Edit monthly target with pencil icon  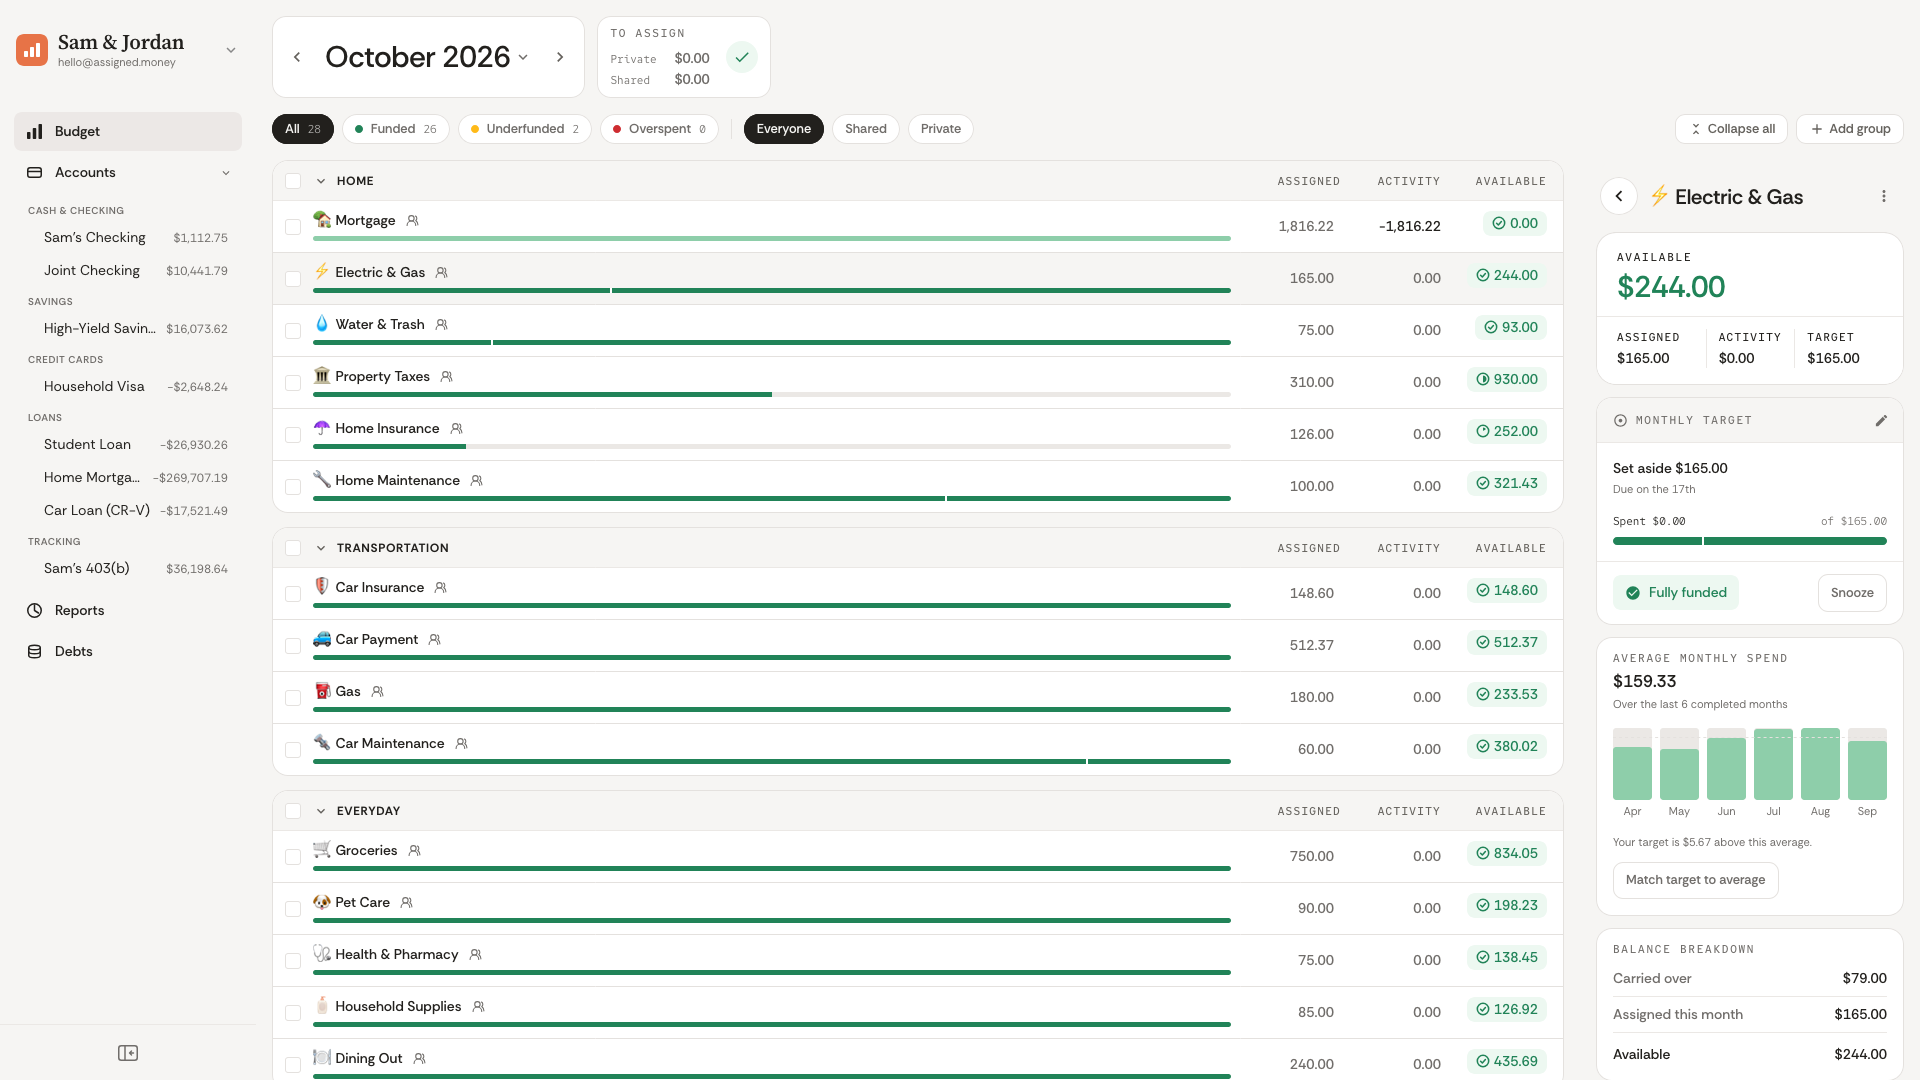(x=1881, y=421)
